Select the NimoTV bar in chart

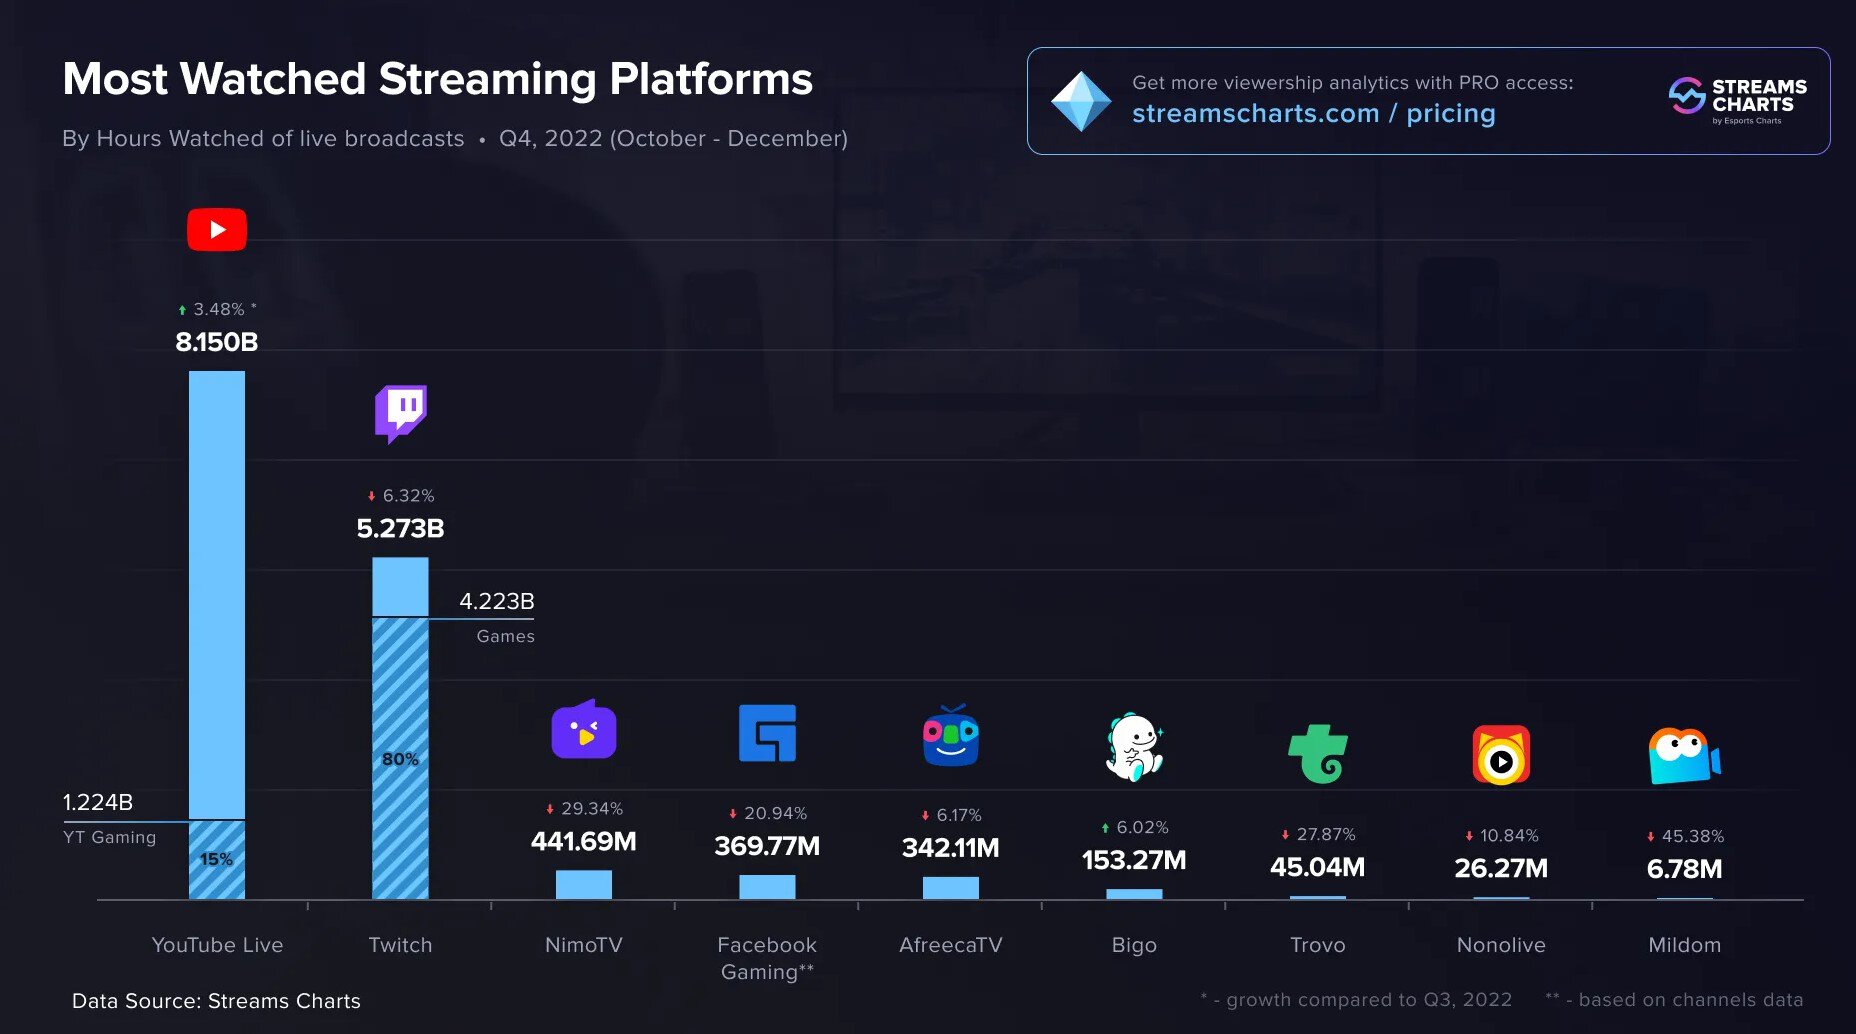pos(584,885)
